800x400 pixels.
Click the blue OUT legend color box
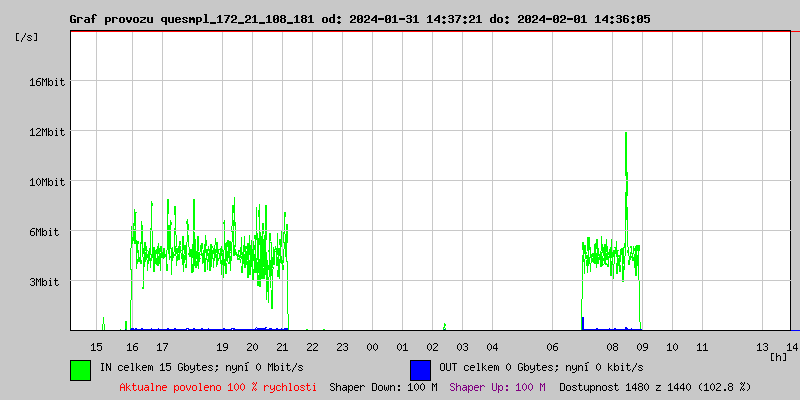[x=420, y=369]
